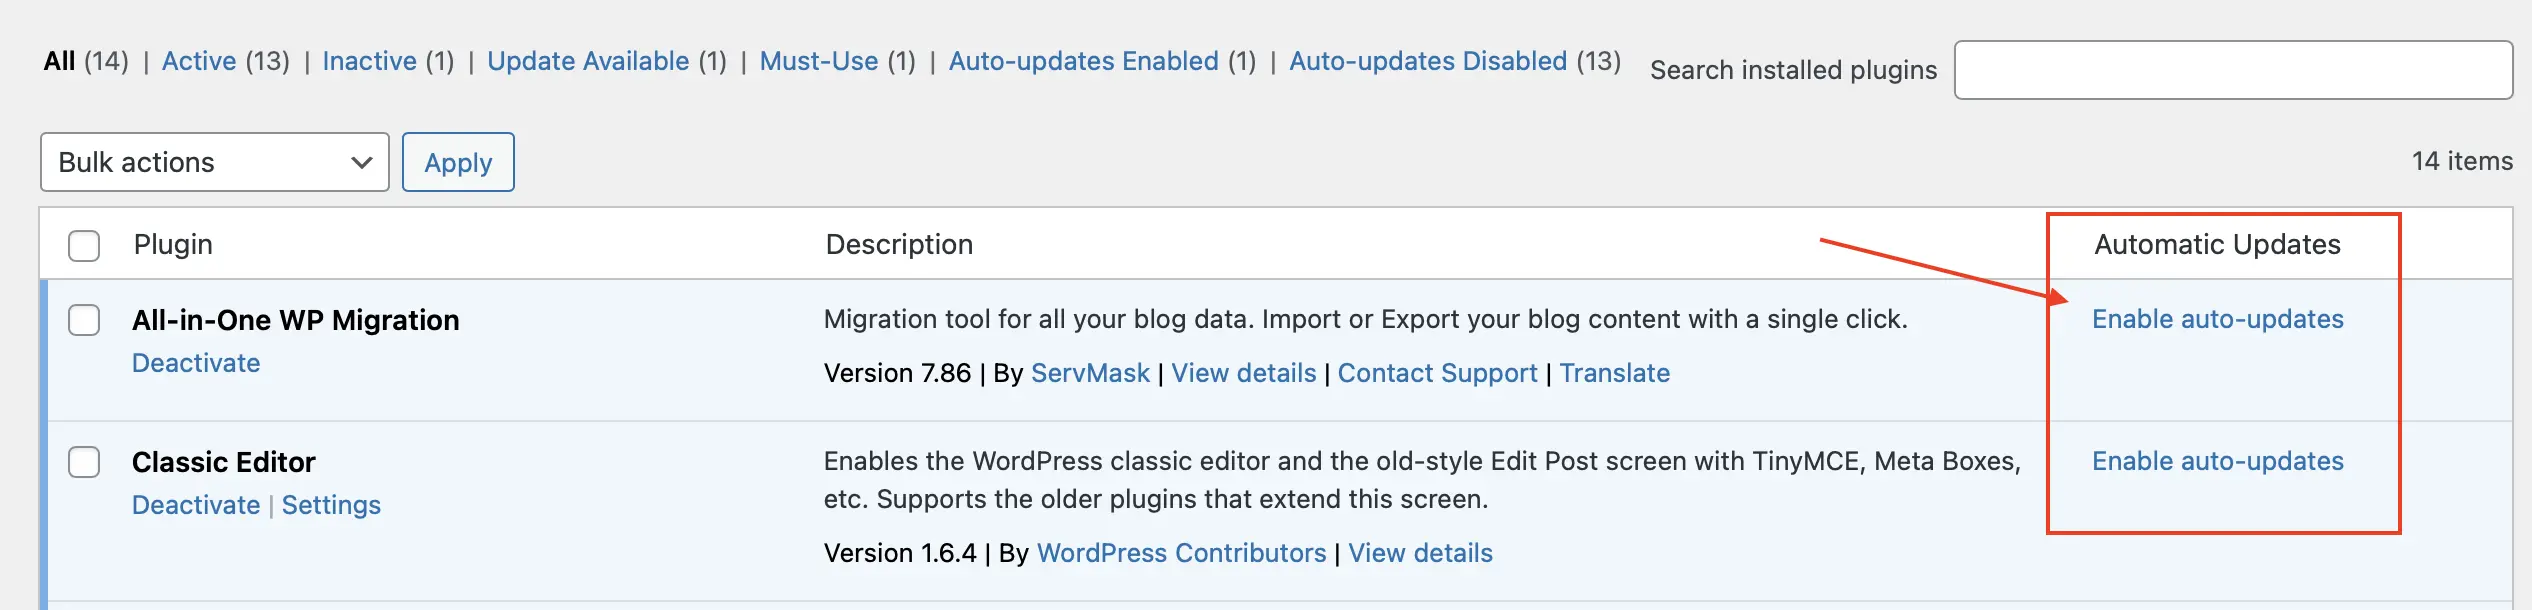Deactivate All-in-One WP Migration plugin
The image size is (2532, 610).
pos(196,363)
